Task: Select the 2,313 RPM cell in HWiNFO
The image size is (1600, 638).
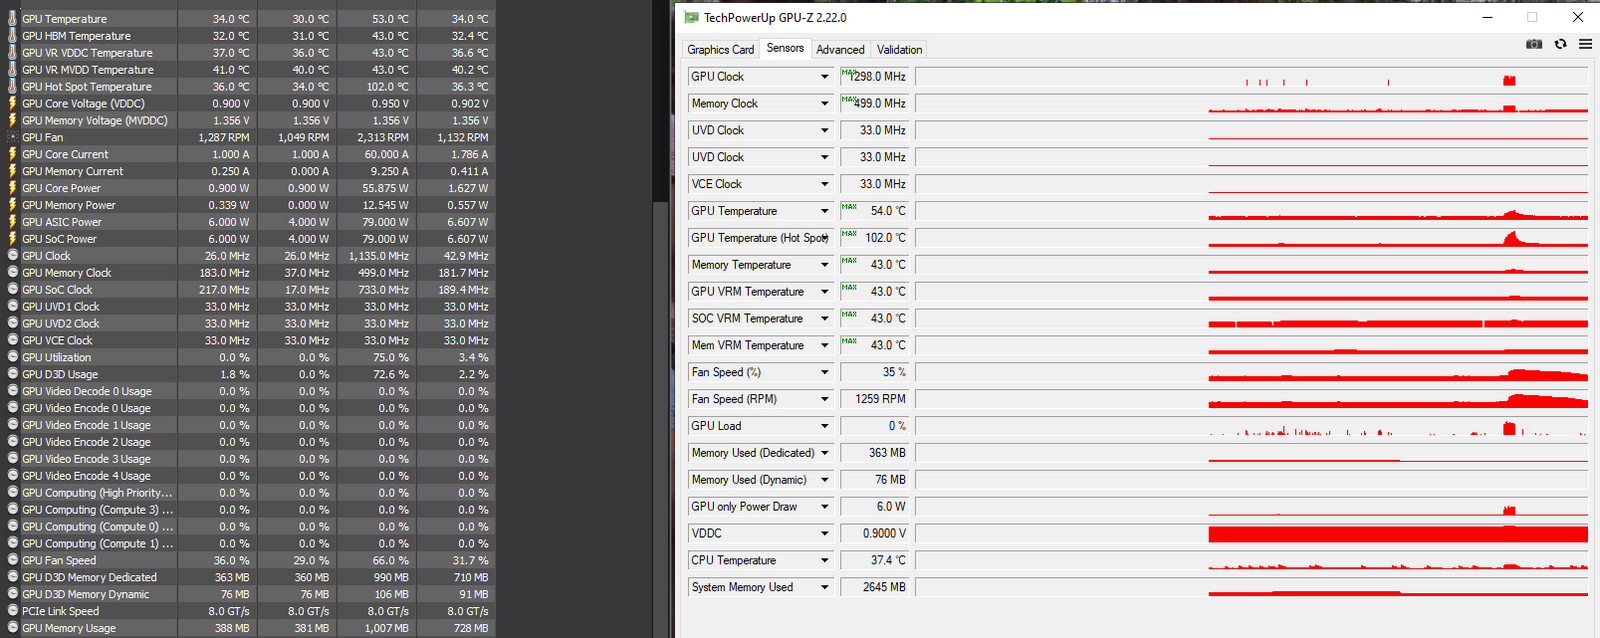Action: pos(376,137)
